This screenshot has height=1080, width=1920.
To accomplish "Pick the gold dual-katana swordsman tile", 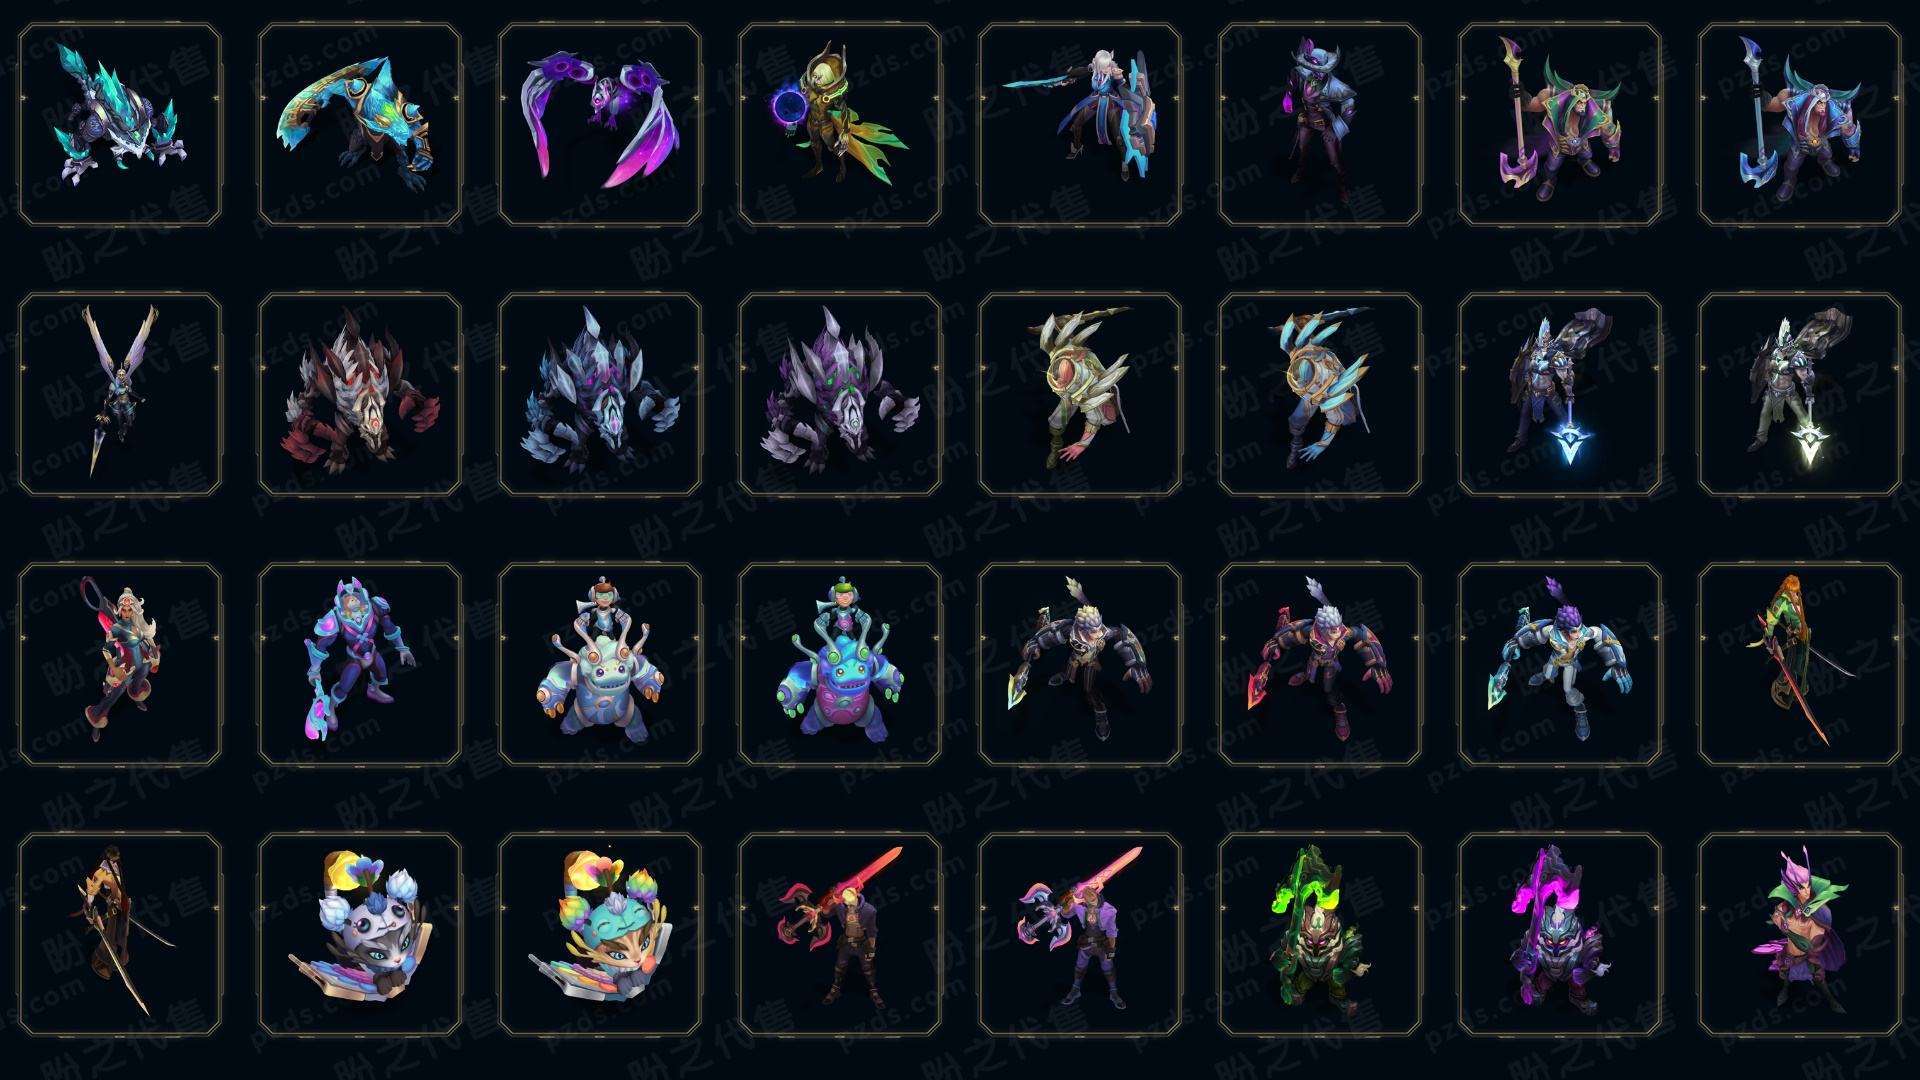I will click(x=120, y=934).
